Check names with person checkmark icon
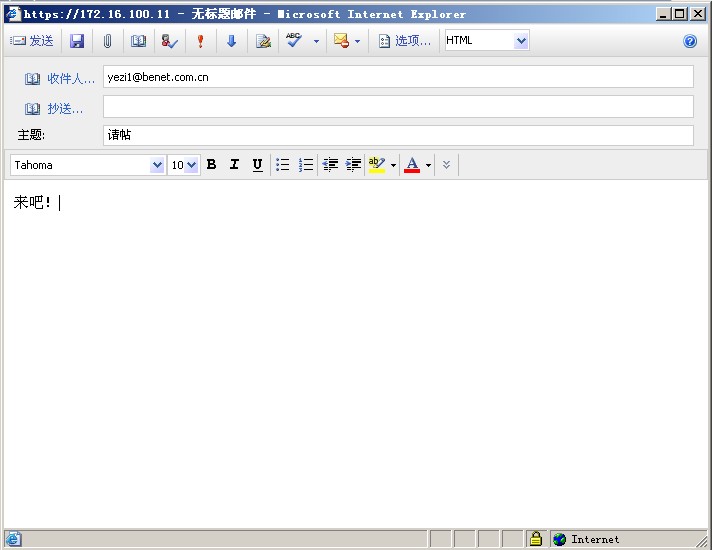The height and width of the screenshot is (550, 712). tap(169, 41)
